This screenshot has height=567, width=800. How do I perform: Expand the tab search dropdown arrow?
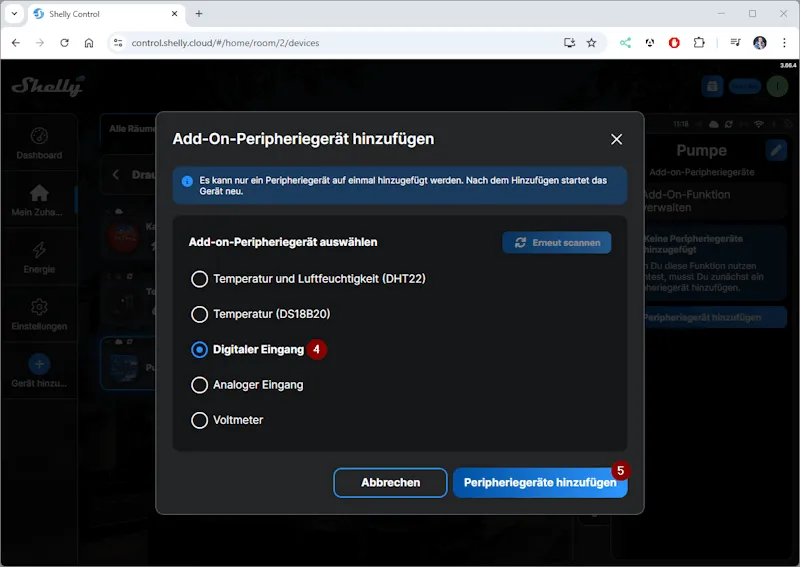(x=14, y=14)
